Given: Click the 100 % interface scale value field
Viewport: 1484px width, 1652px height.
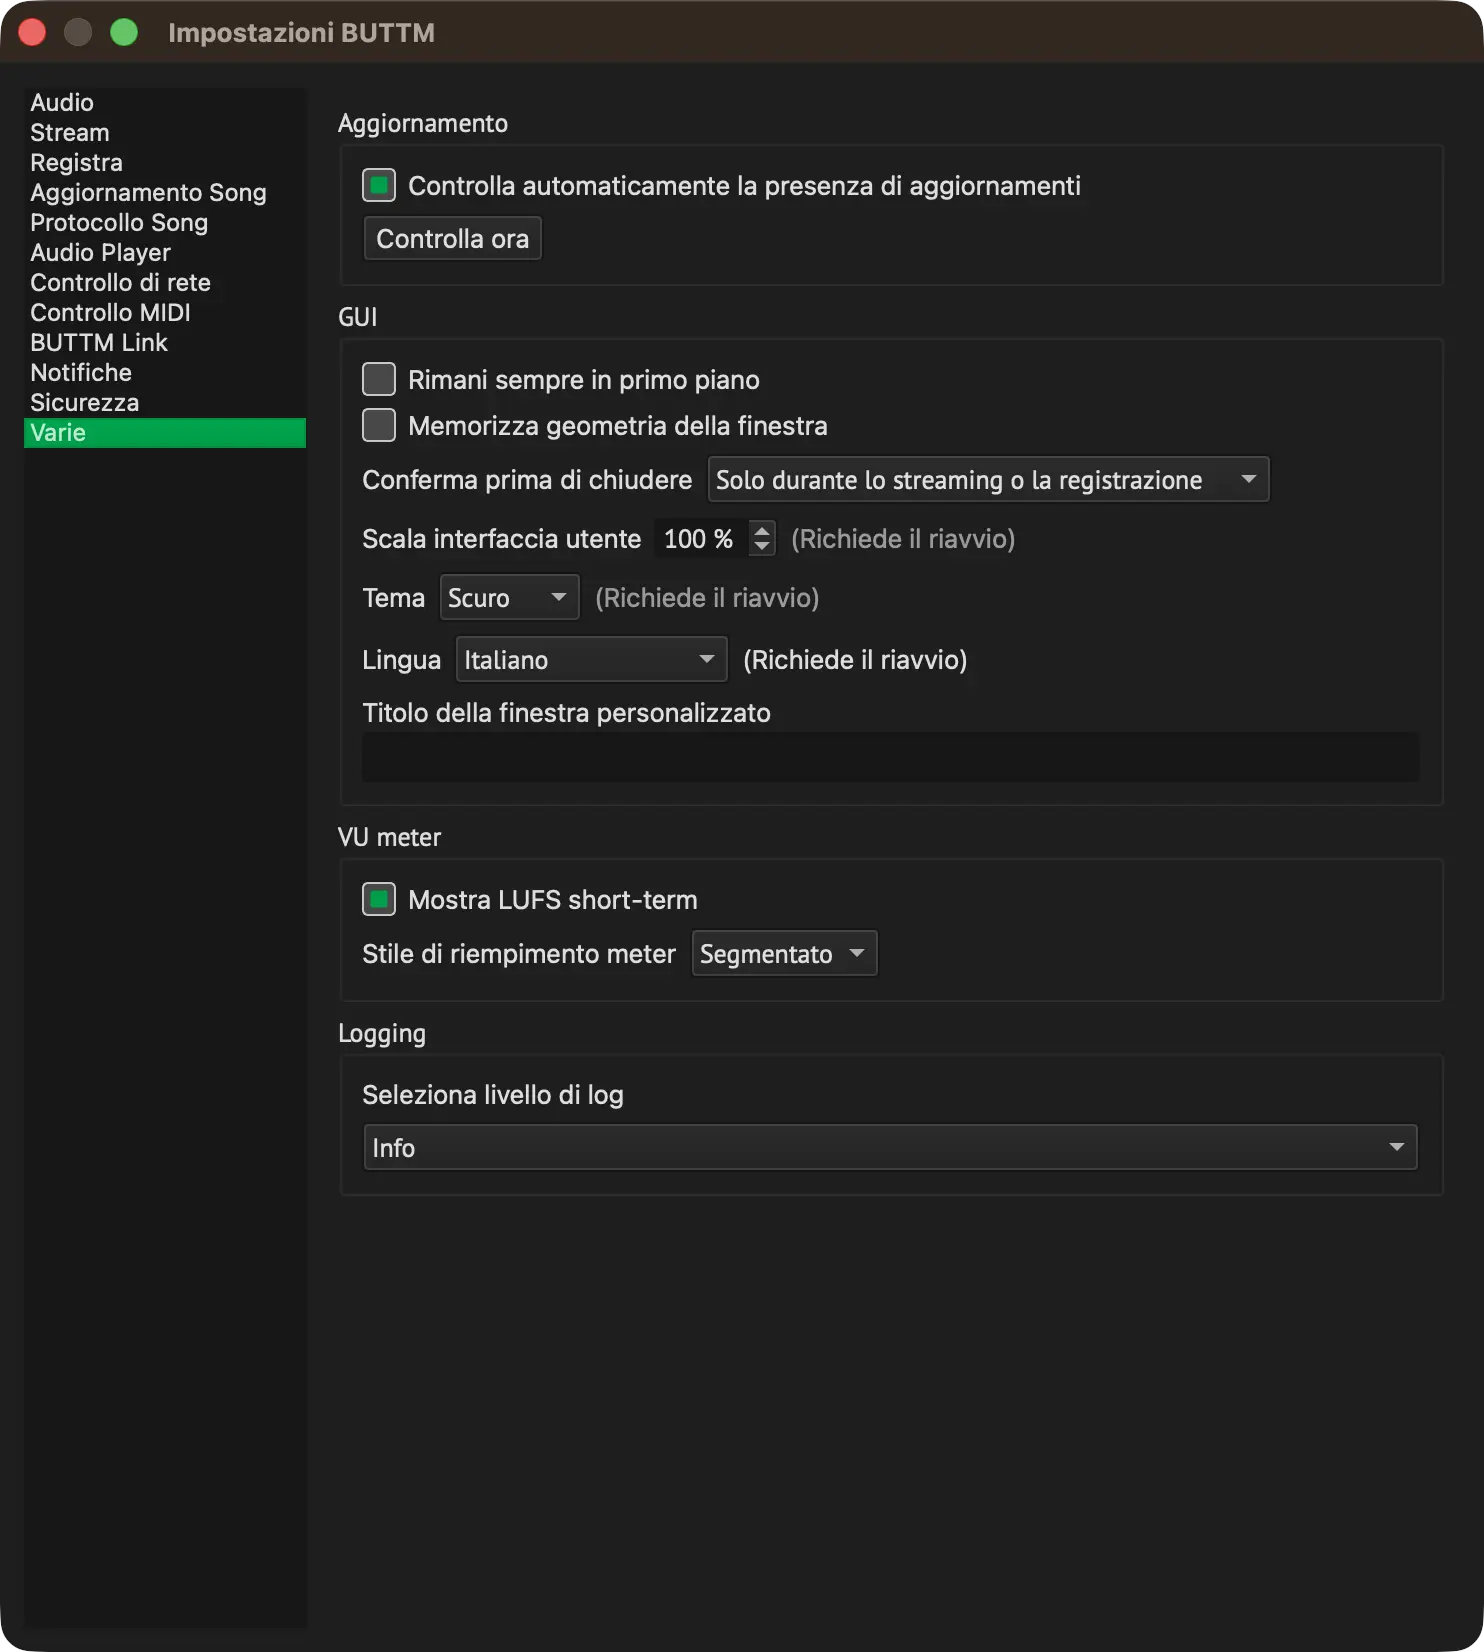Looking at the screenshot, I should pyautogui.click(x=700, y=539).
